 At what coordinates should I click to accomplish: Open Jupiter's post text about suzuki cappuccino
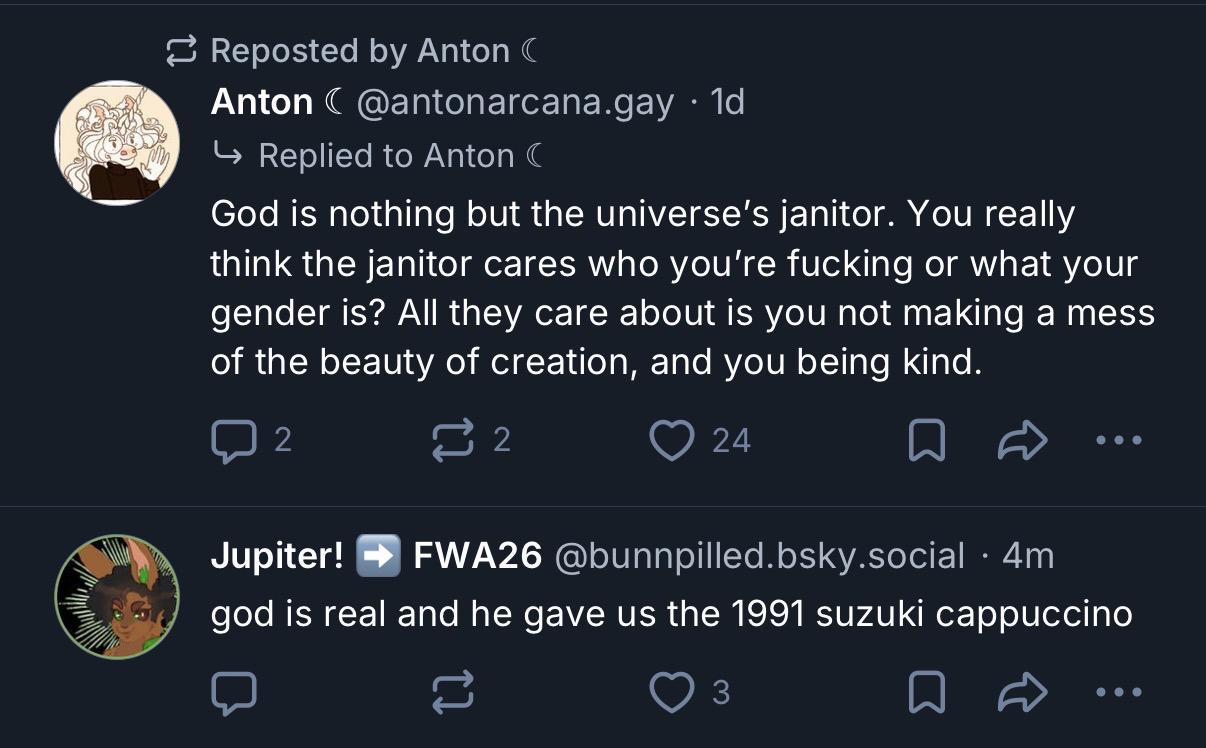click(671, 614)
